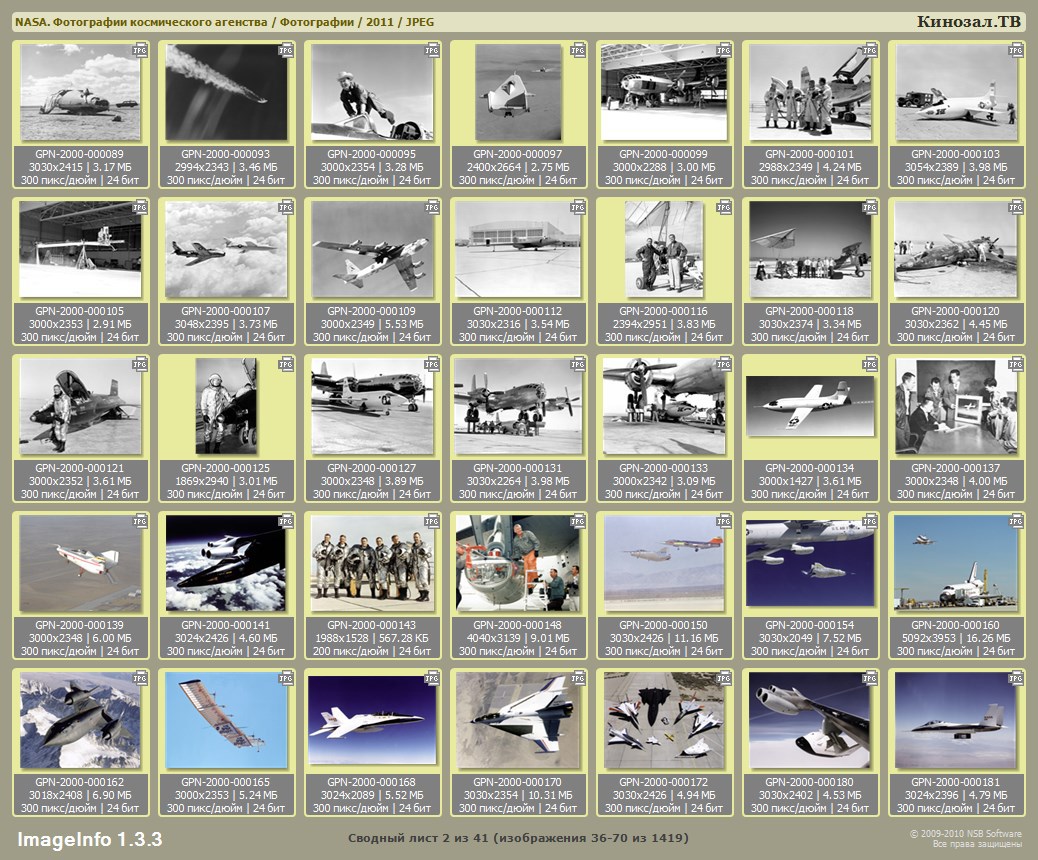Screen dimensions: 1038x860
Task: Open the GPN-2000-000162 SR-71 over mountains photo
Action: (77, 720)
